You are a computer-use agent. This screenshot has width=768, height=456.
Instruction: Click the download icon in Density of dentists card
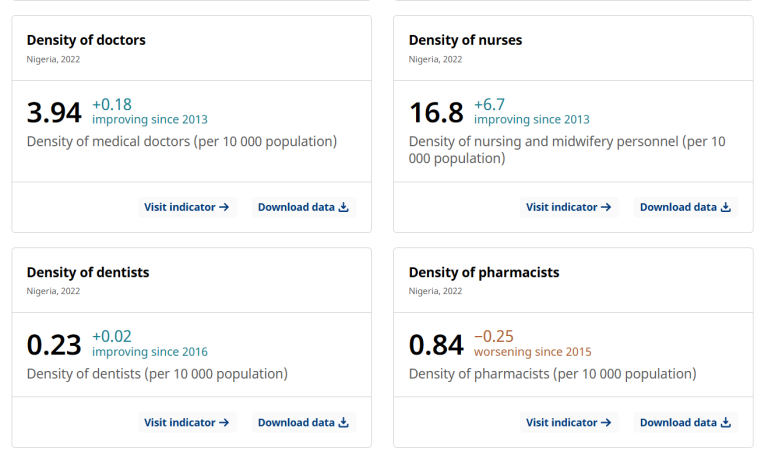click(344, 423)
